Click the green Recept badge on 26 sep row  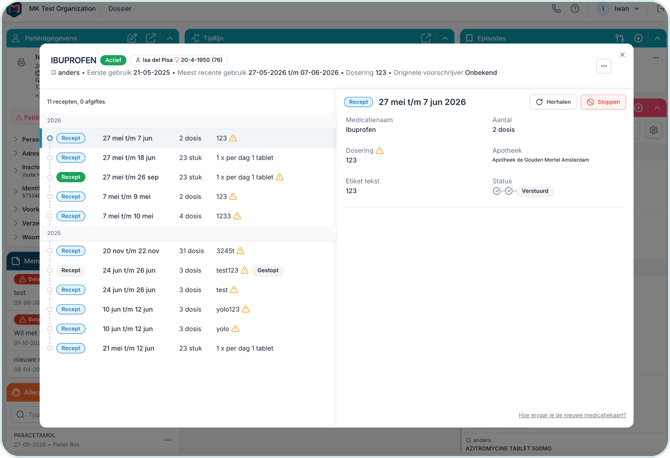[71, 177]
